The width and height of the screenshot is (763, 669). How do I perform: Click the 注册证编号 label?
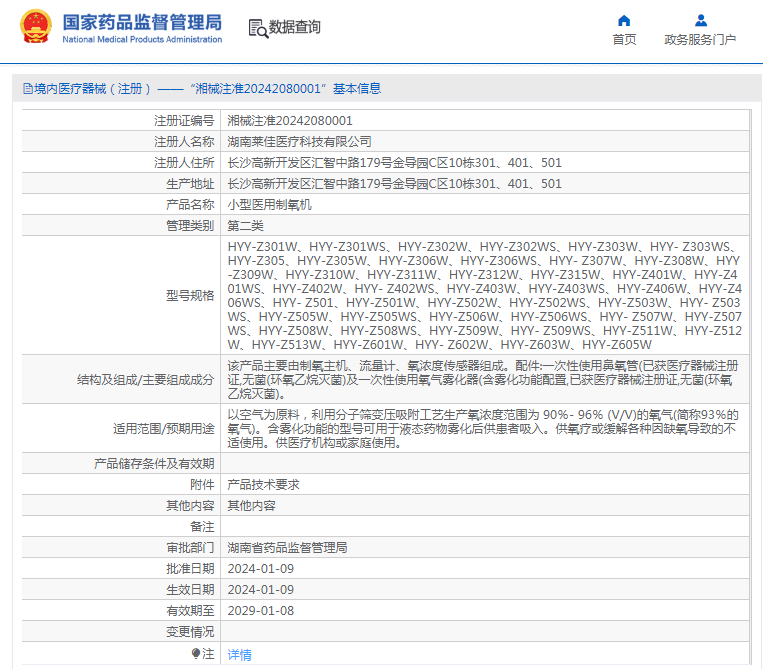point(184,121)
